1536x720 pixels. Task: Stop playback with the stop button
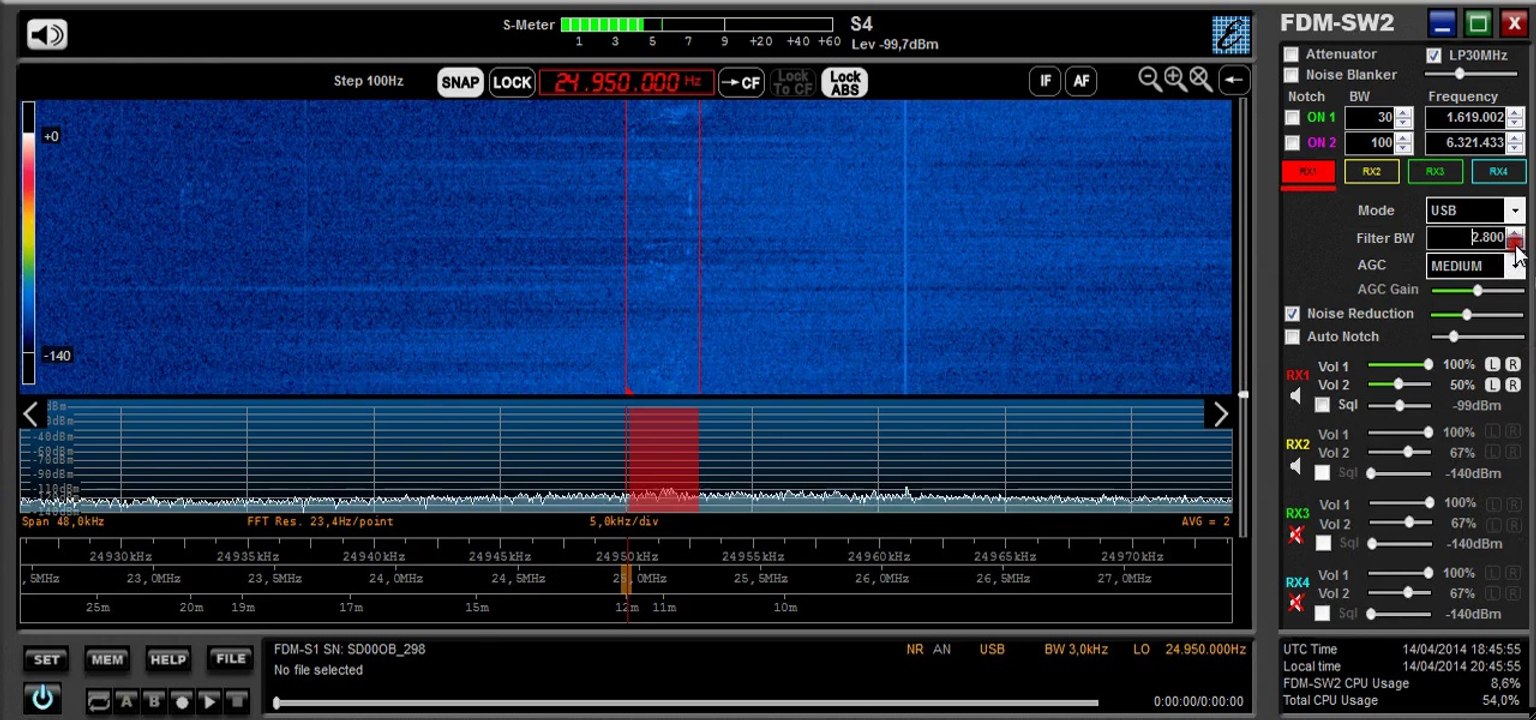point(237,701)
